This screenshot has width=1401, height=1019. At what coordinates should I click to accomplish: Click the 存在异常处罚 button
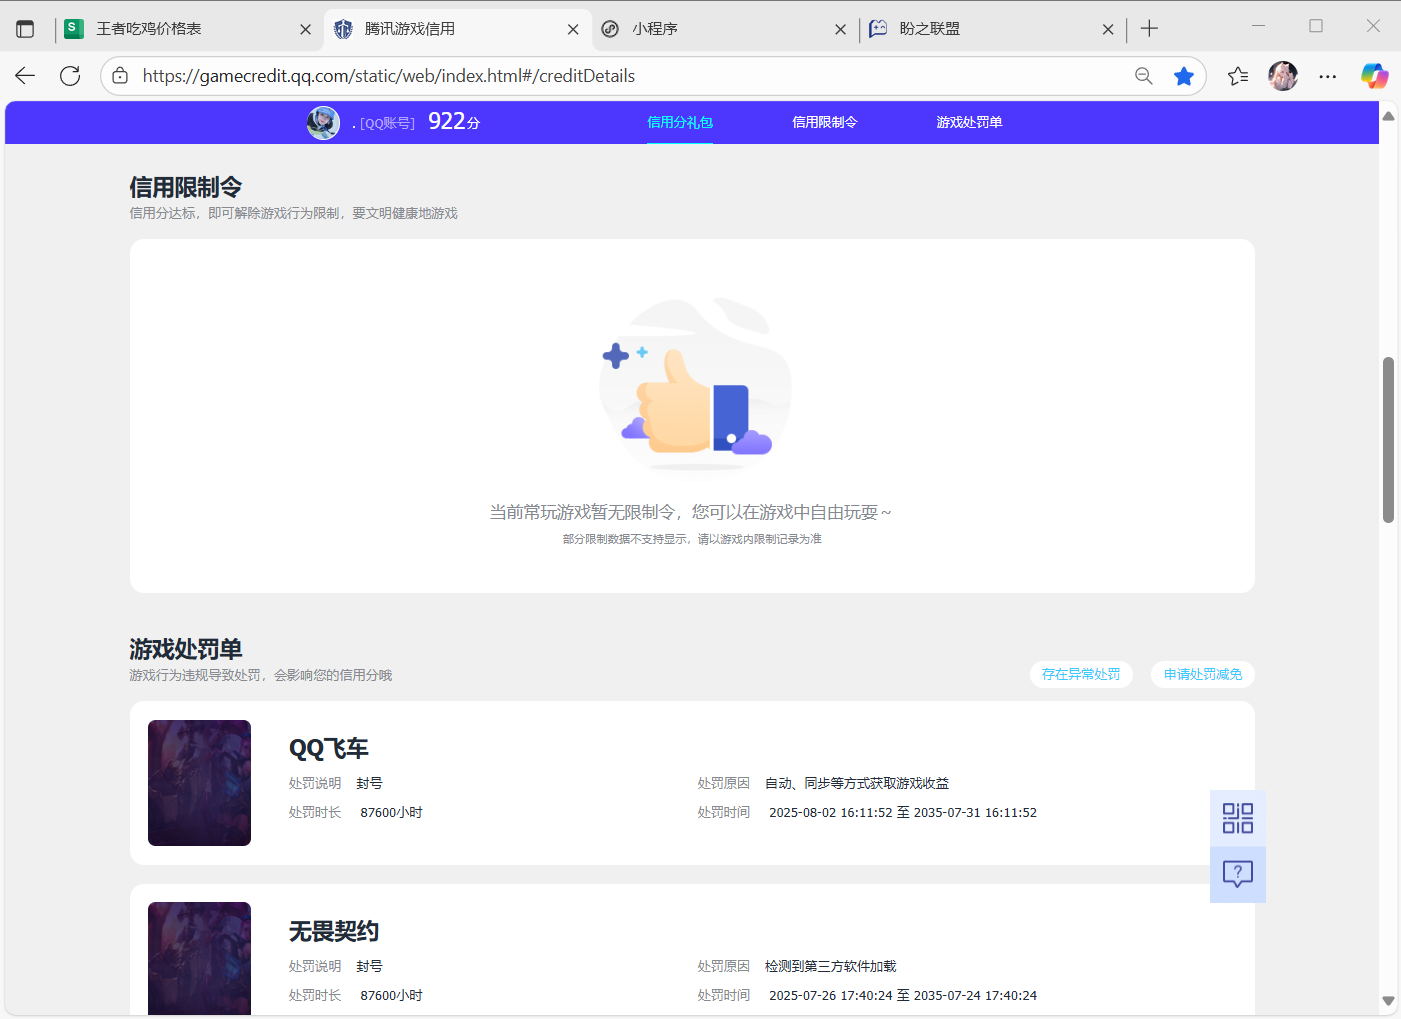pyautogui.click(x=1081, y=674)
